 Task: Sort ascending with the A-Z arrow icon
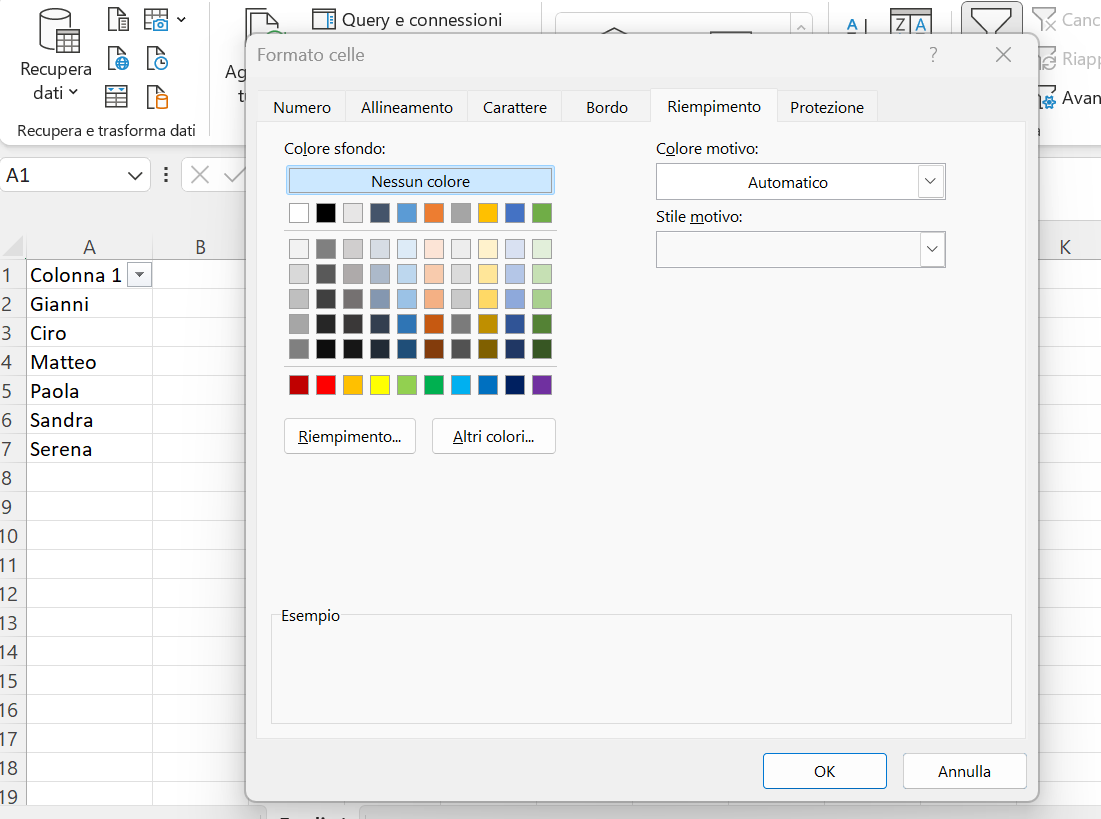tap(857, 25)
